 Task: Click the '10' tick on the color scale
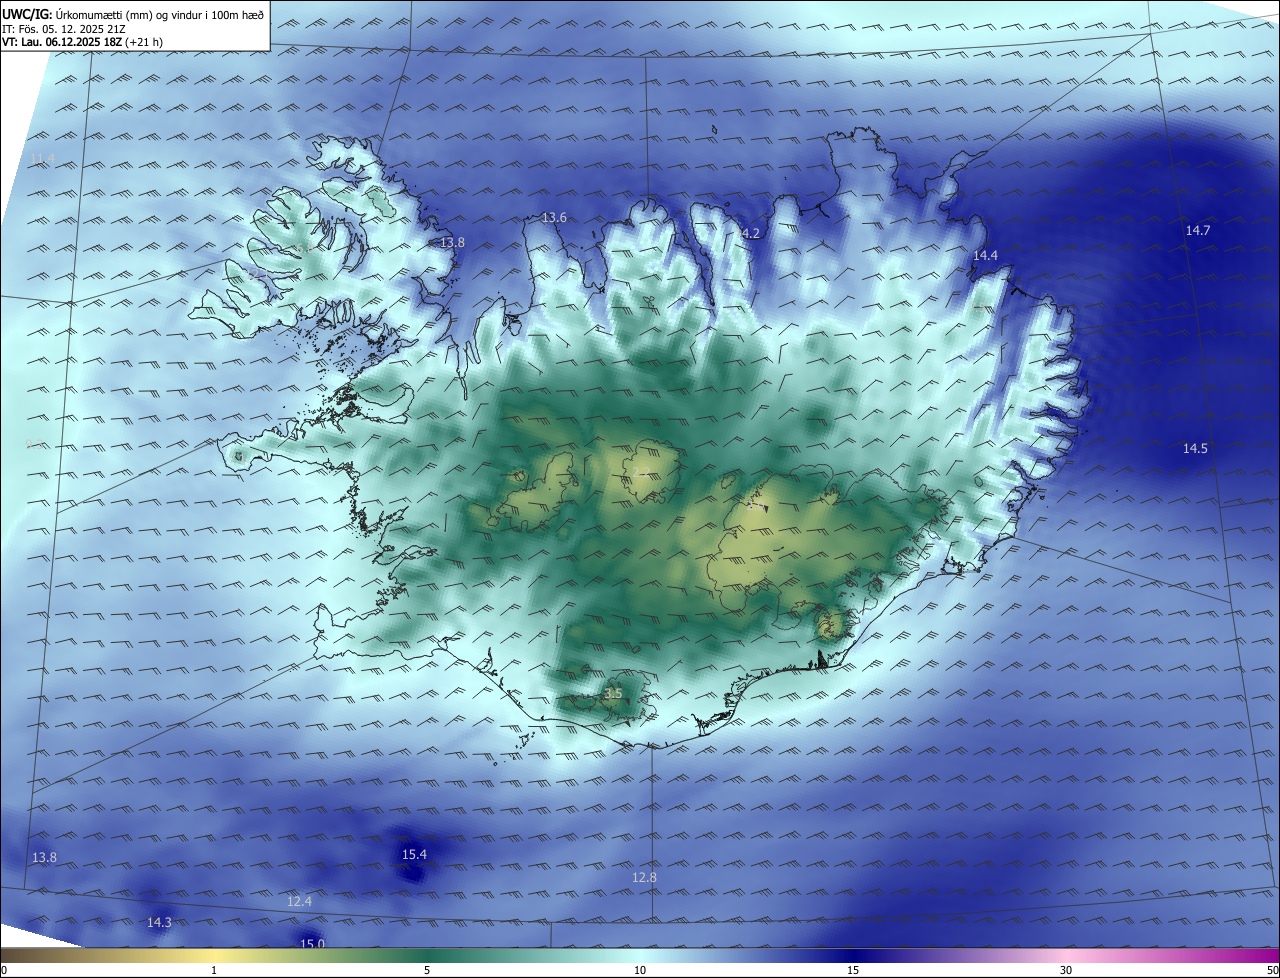(x=640, y=970)
